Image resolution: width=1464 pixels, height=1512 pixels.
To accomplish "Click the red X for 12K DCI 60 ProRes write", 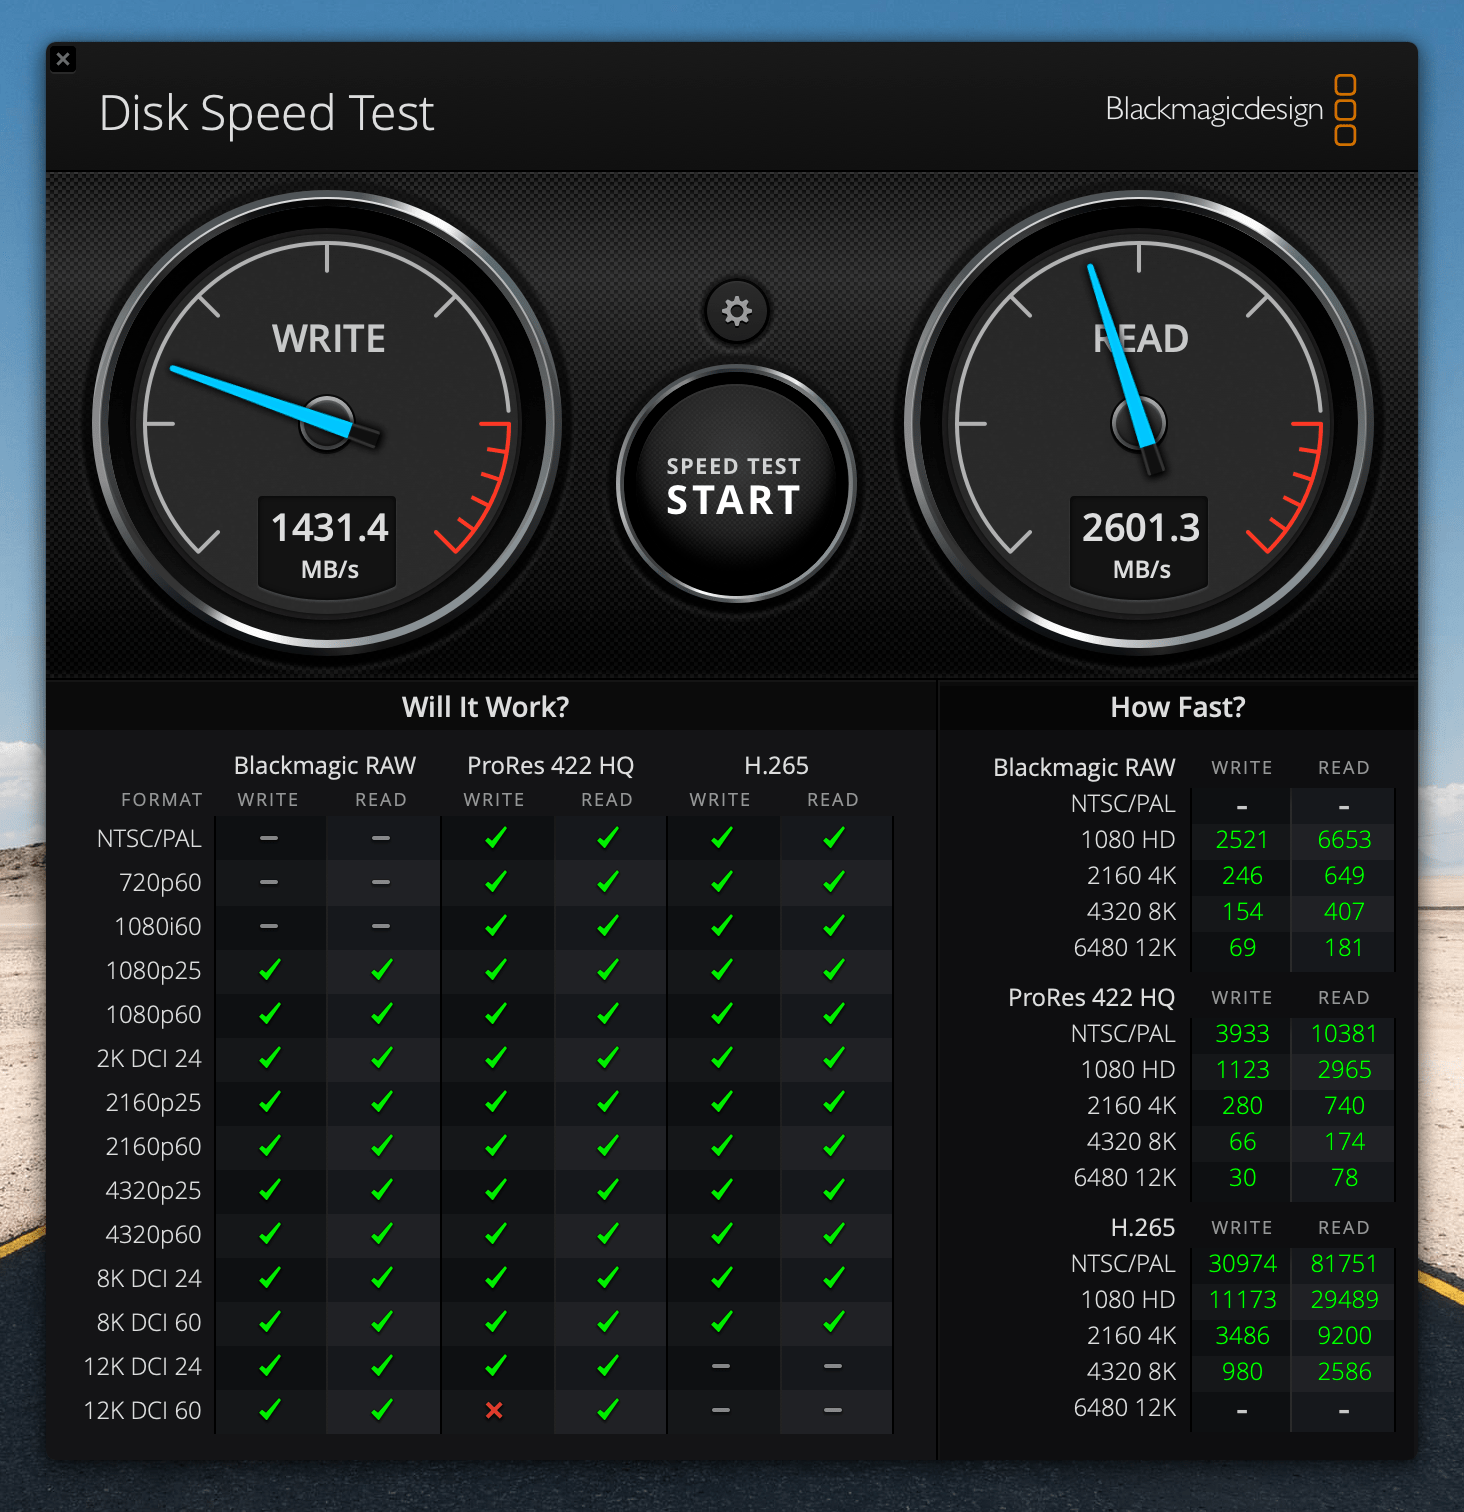I will pos(494,1410).
